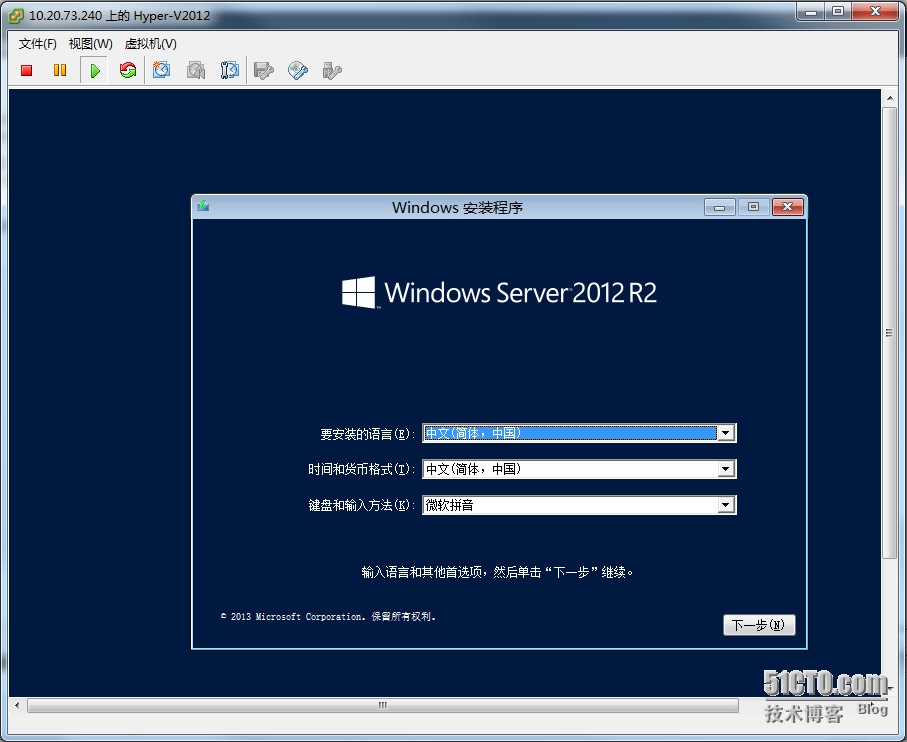Power on VM with green play icon
907x742 pixels.
(x=95, y=71)
